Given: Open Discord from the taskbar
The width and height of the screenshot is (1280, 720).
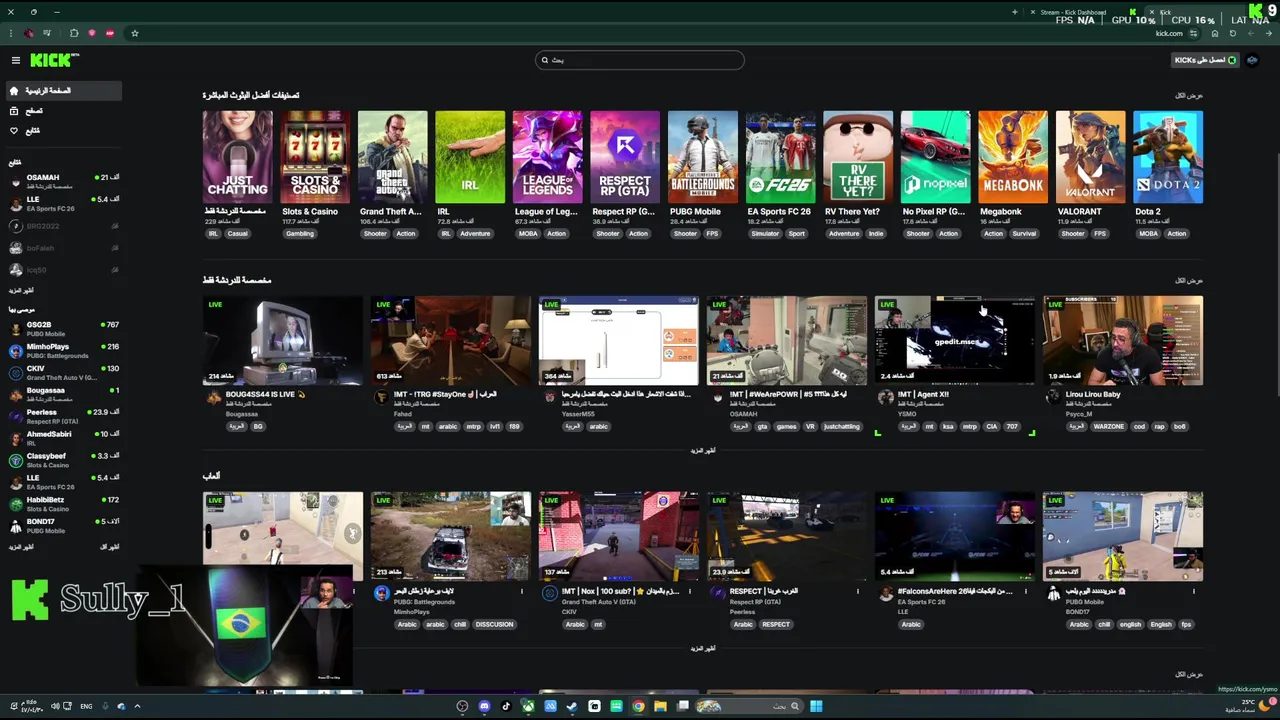Looking at the screenshot, I should point(484,706).
